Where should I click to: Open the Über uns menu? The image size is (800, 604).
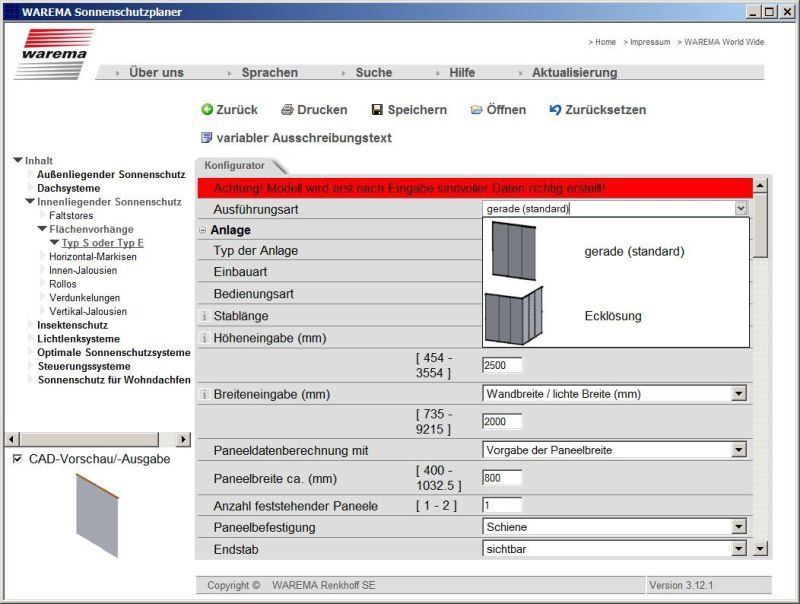pos(156,72)
